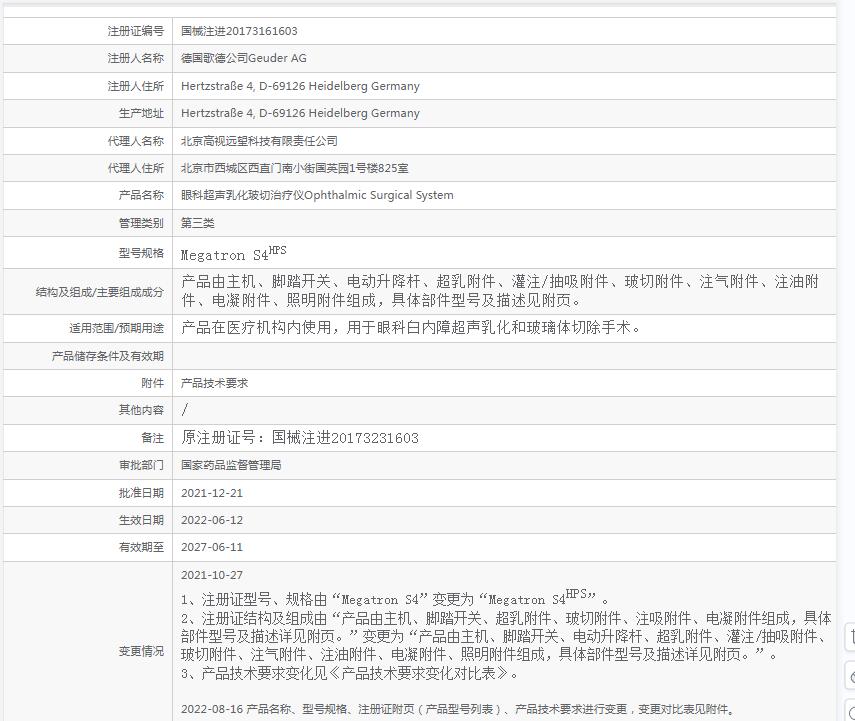
Task: Click intended use text 产品在医疗机构内使用
Action: tap(411, 328)
